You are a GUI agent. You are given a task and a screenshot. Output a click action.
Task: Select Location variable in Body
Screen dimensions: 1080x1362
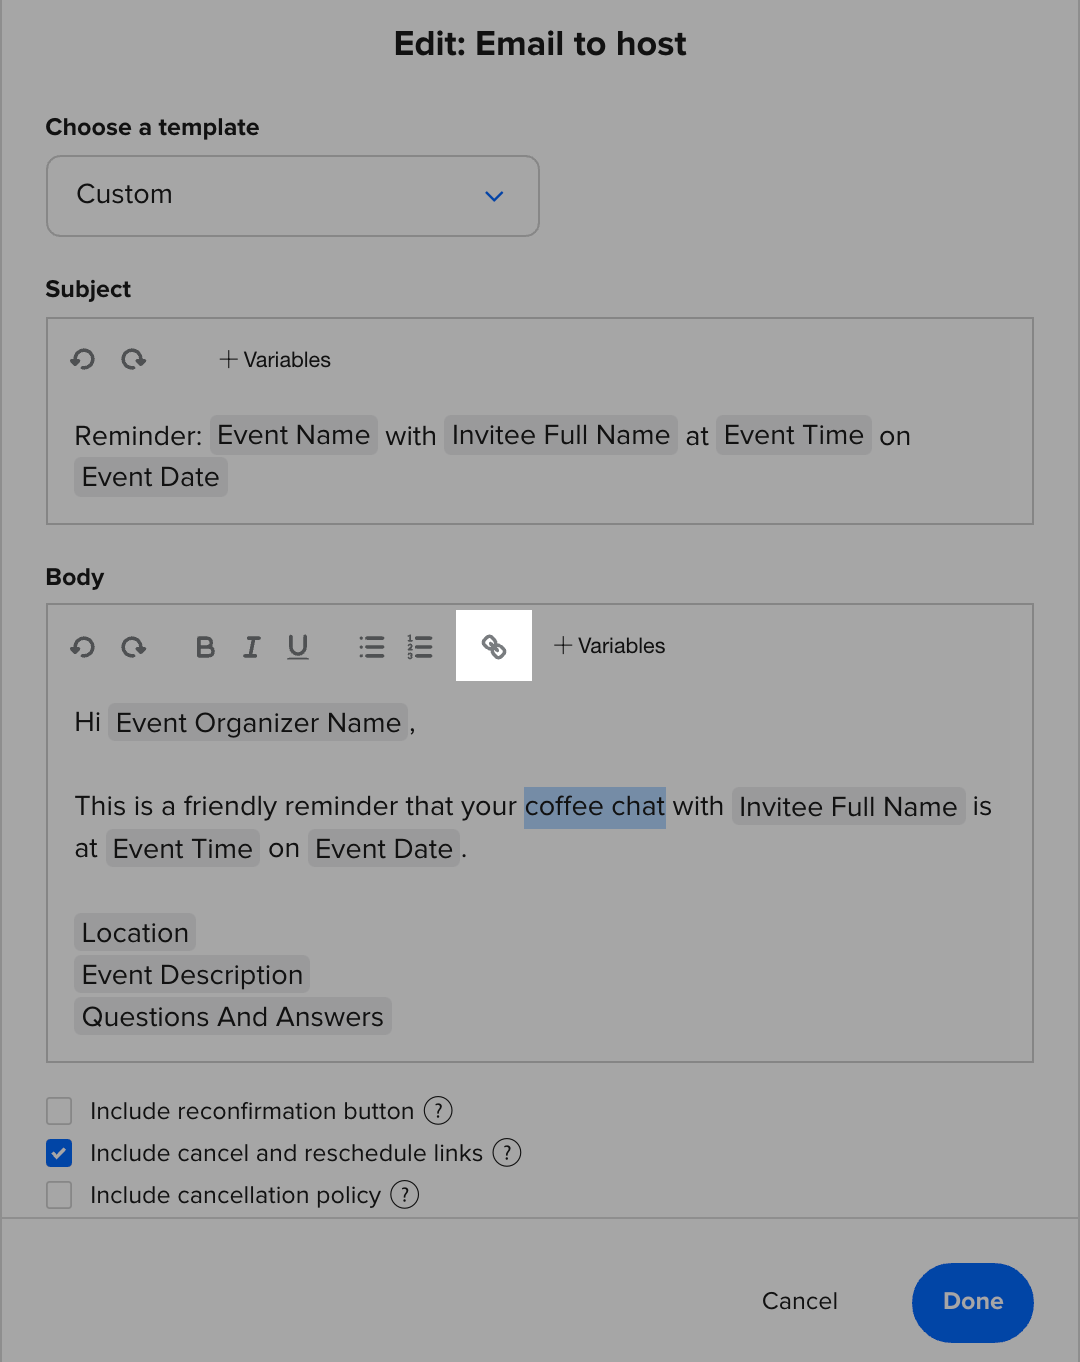[x=135, y=933]
